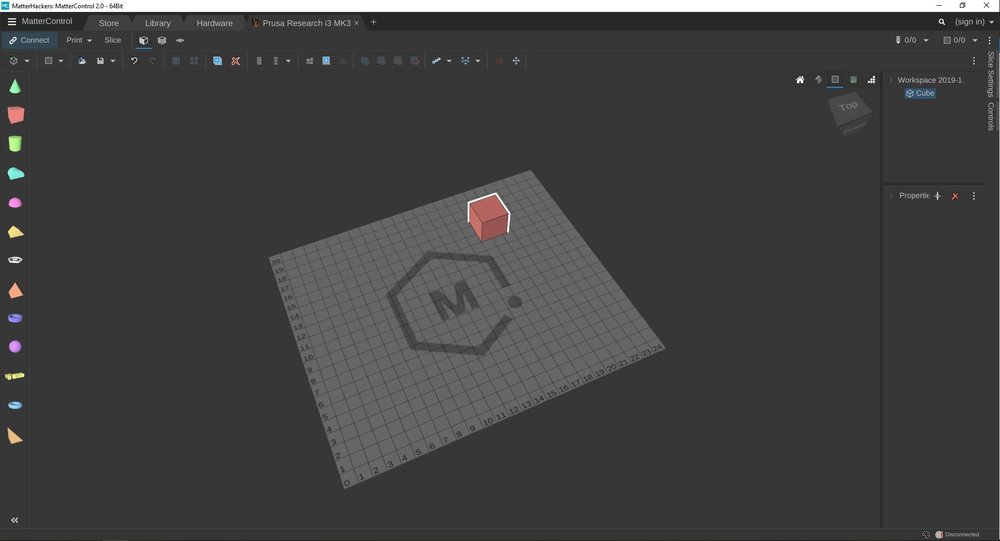Expand the Workspace tree node

coord(890,80)
